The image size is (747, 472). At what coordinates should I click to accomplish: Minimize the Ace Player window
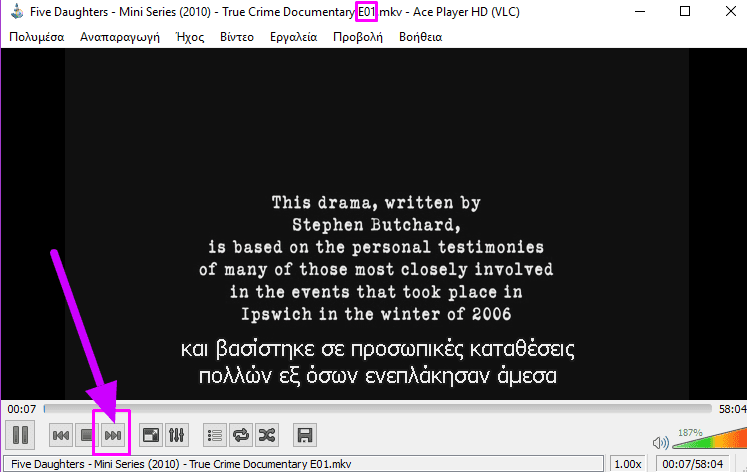640,11
